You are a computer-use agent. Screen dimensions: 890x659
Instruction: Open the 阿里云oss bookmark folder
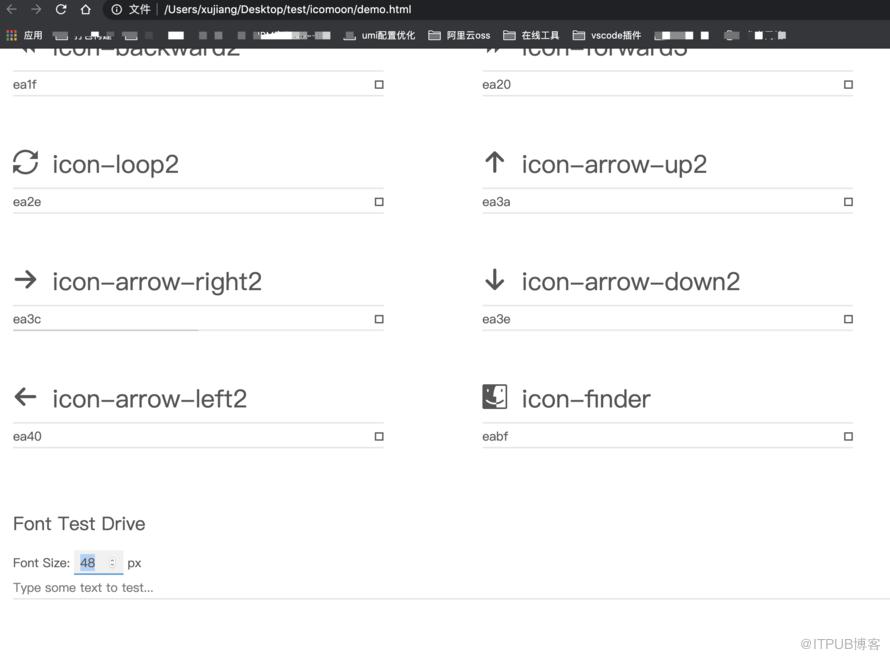459,35
